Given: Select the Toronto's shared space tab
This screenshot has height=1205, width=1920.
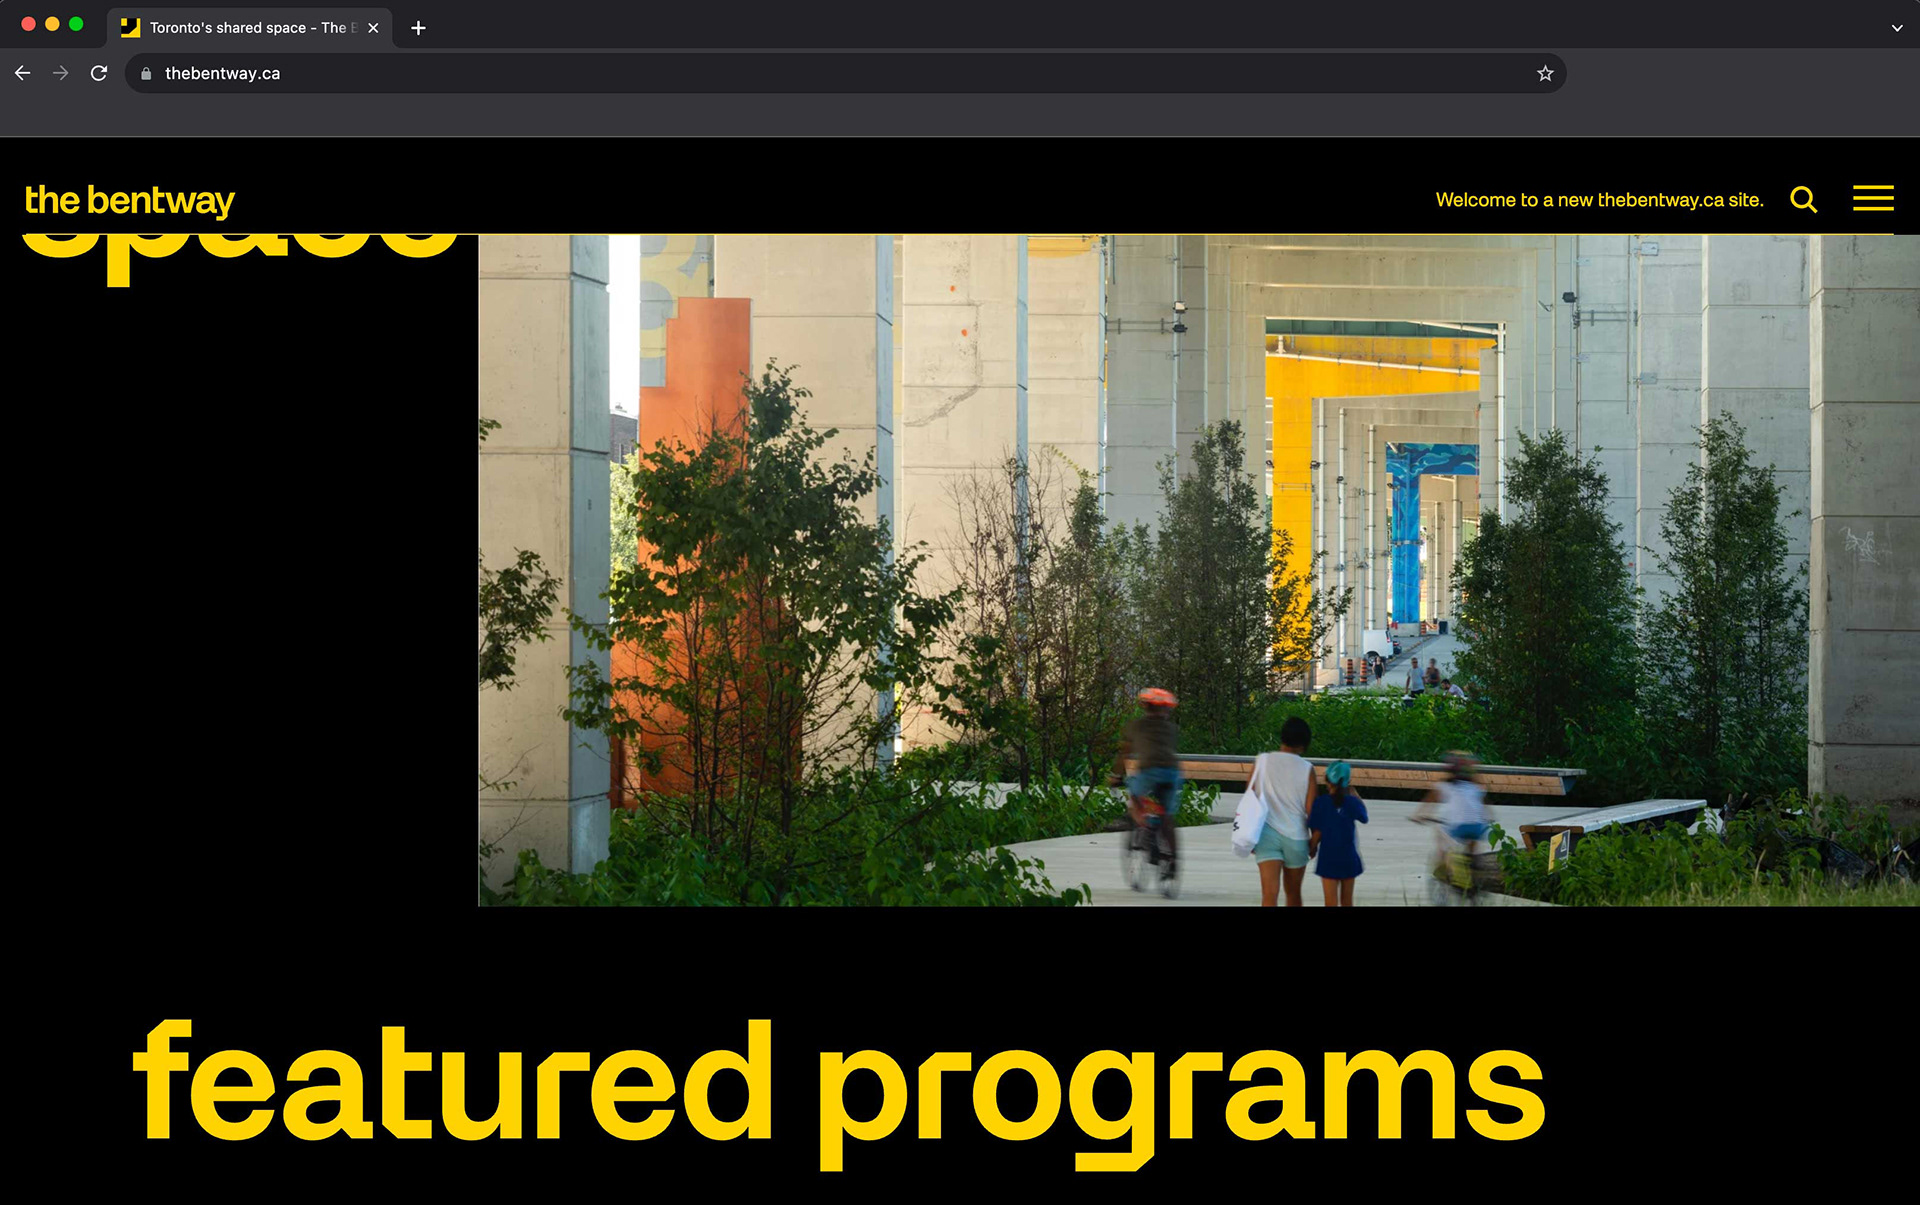Looking at the screenshot, I should click(240, 28).
